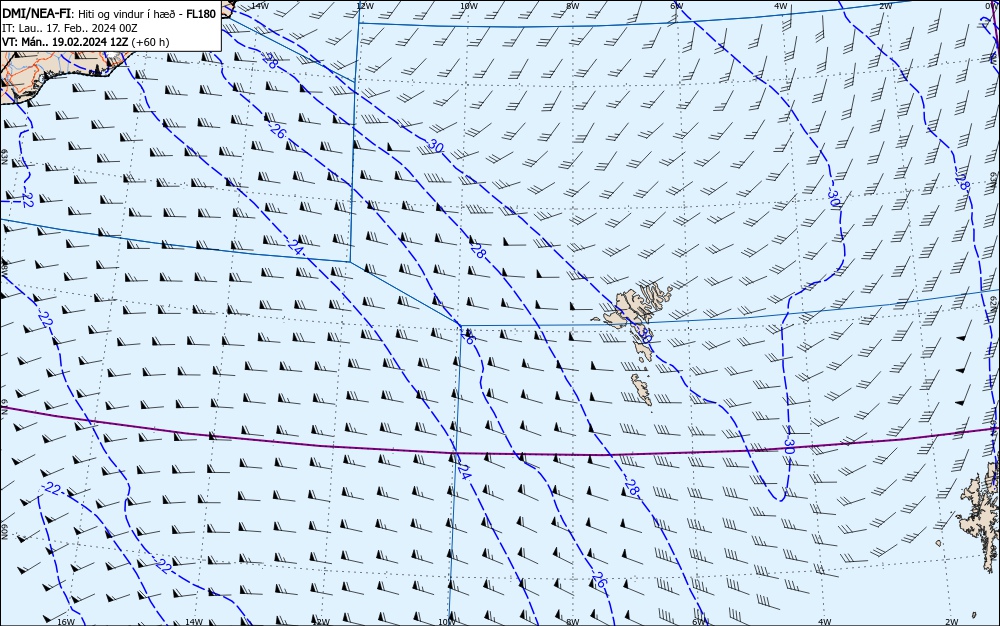
Task: Click the '10W' longitude label on bottom edge
Action: click(x=447, y=622)
